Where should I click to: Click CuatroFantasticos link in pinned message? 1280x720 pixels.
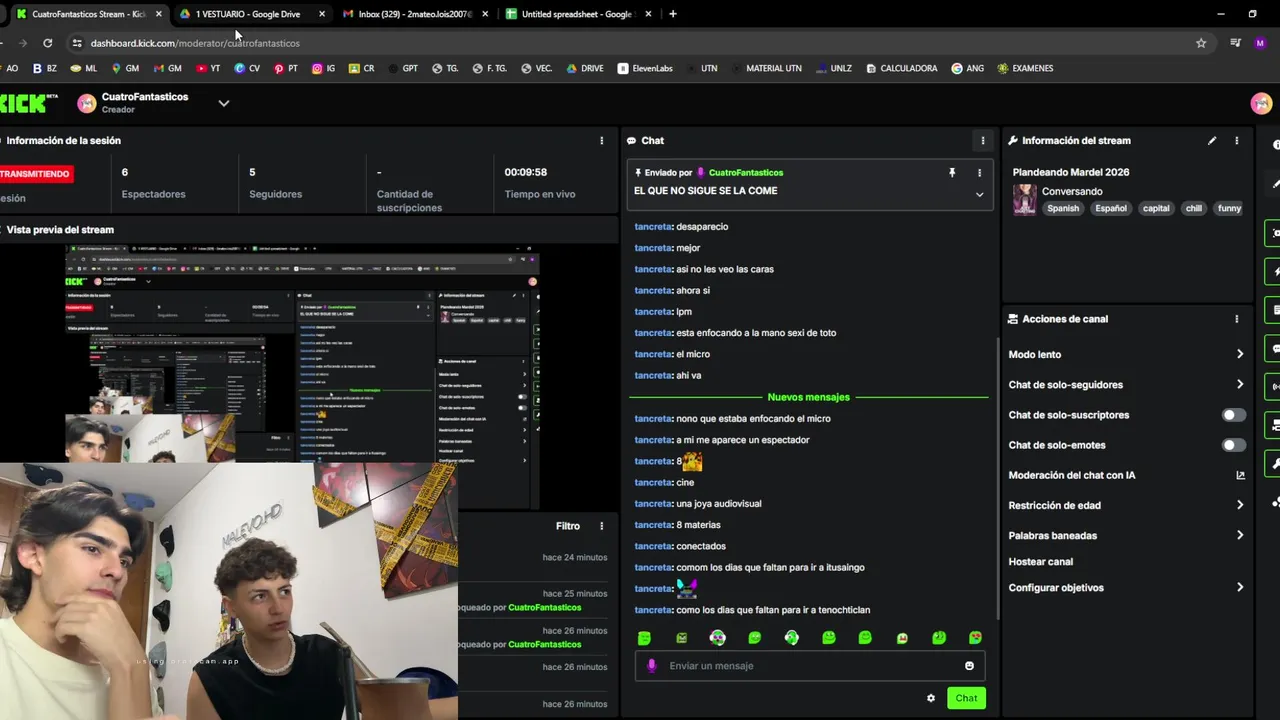coord(745,173)
